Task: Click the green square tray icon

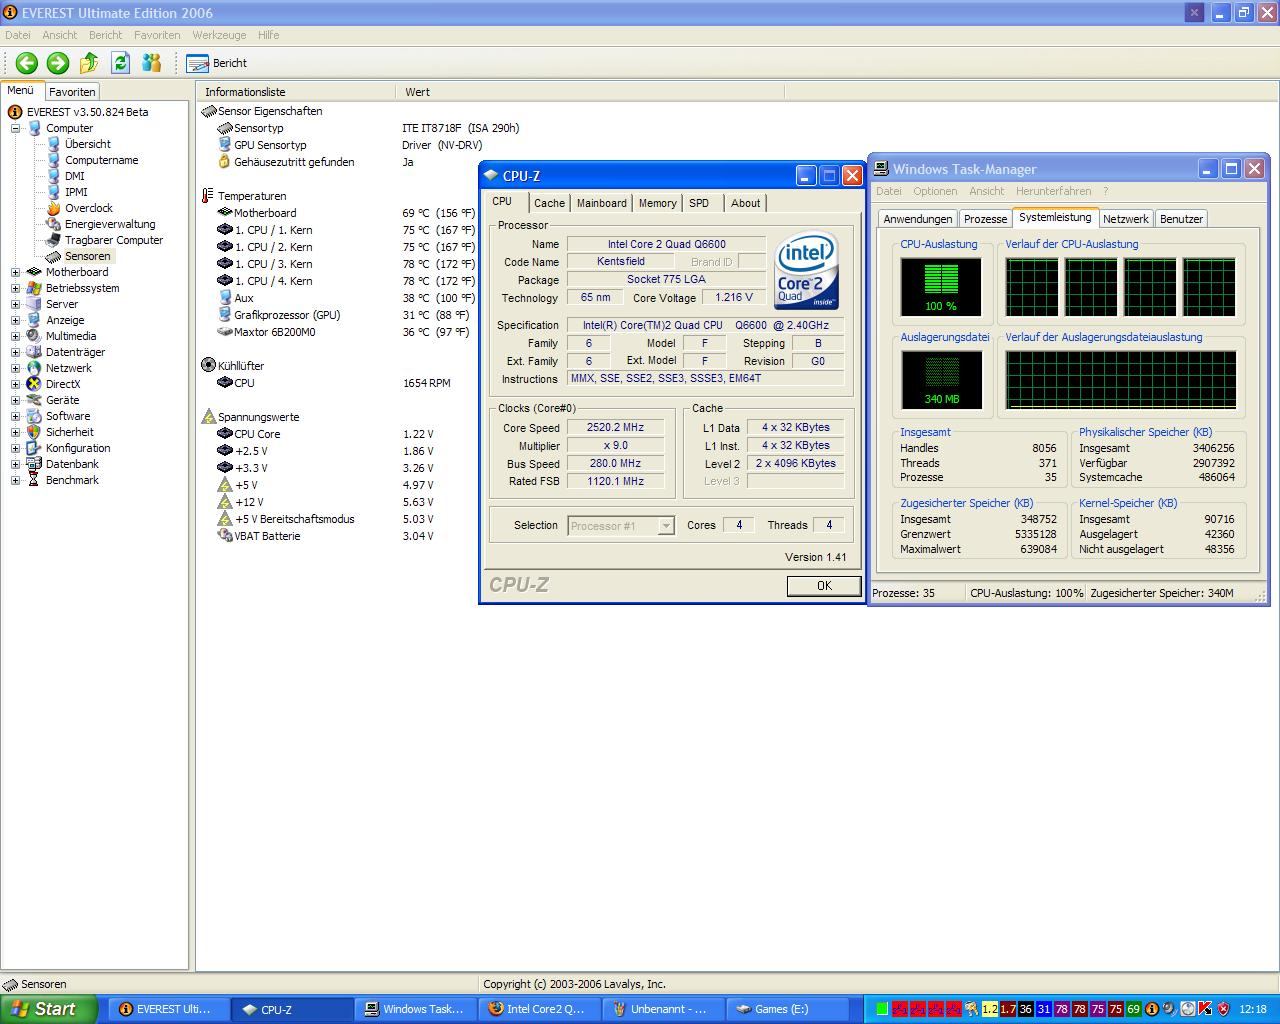Action: (x=882, y=1009)
